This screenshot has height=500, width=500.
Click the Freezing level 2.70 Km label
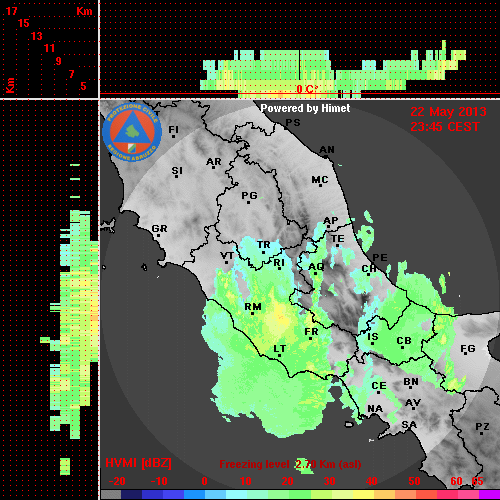(290, 464)
